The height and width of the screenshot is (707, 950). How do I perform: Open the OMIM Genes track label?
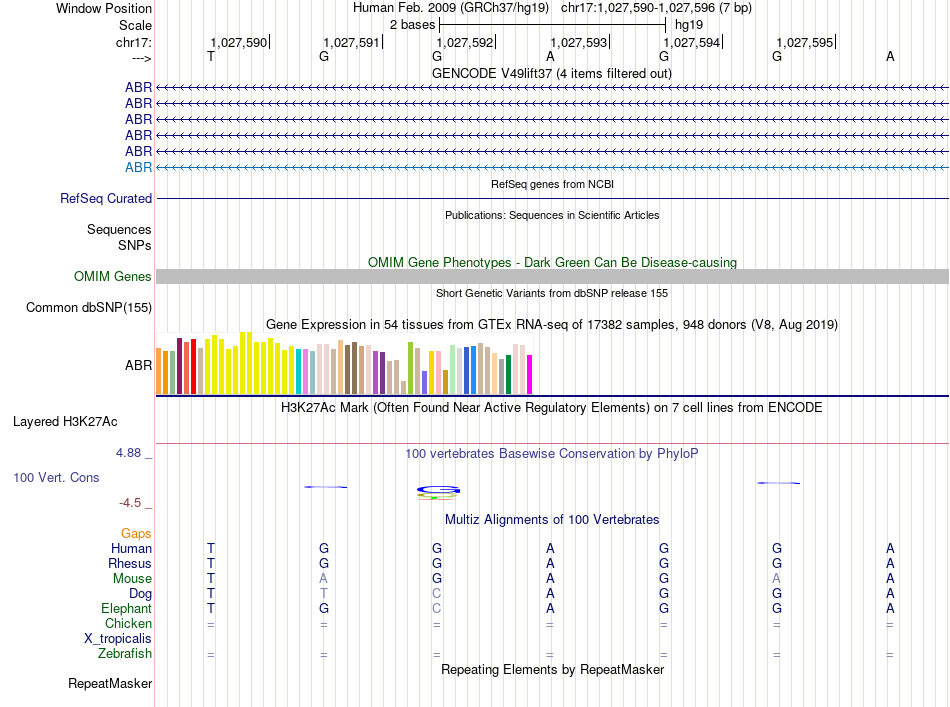(112, 276)
